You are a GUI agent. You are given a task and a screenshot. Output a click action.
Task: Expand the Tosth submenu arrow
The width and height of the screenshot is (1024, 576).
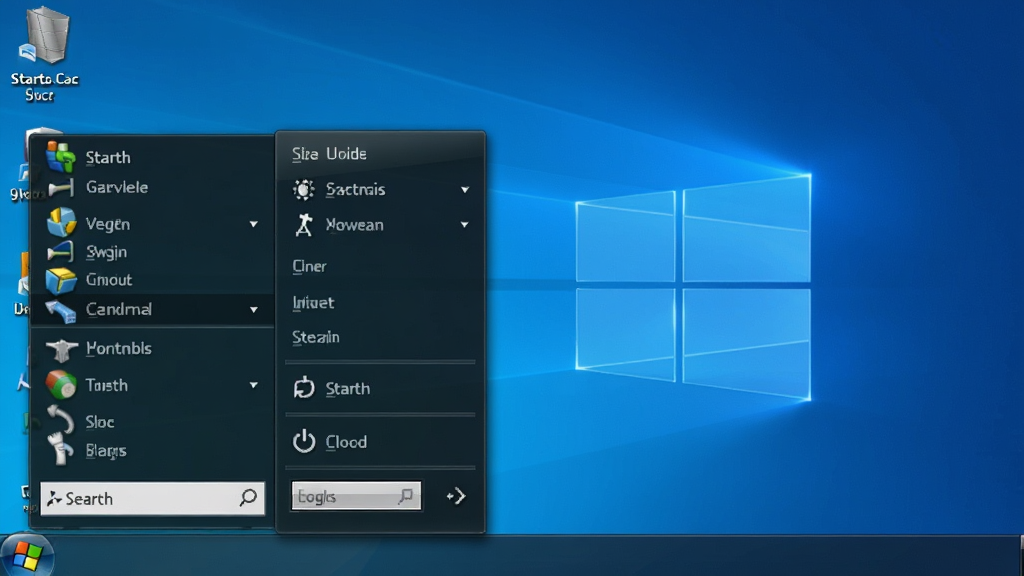pyautogui.click(x=253, y=385)
